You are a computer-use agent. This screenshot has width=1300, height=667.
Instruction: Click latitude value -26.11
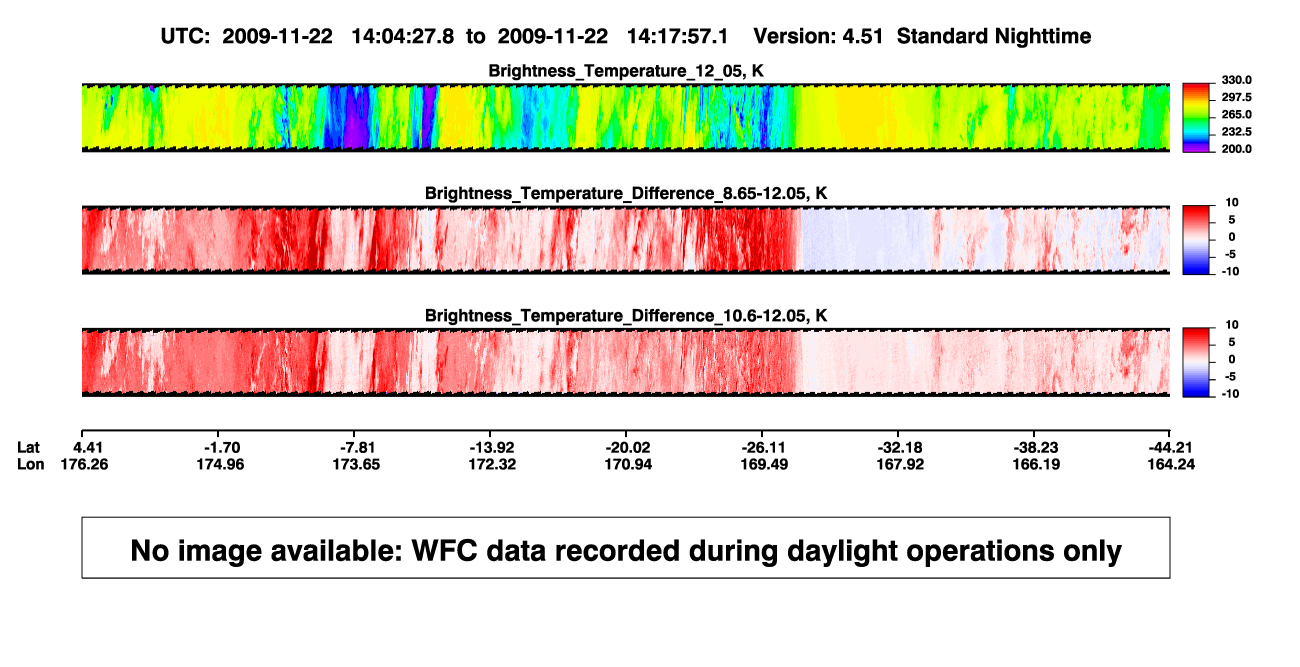[765, 447]
